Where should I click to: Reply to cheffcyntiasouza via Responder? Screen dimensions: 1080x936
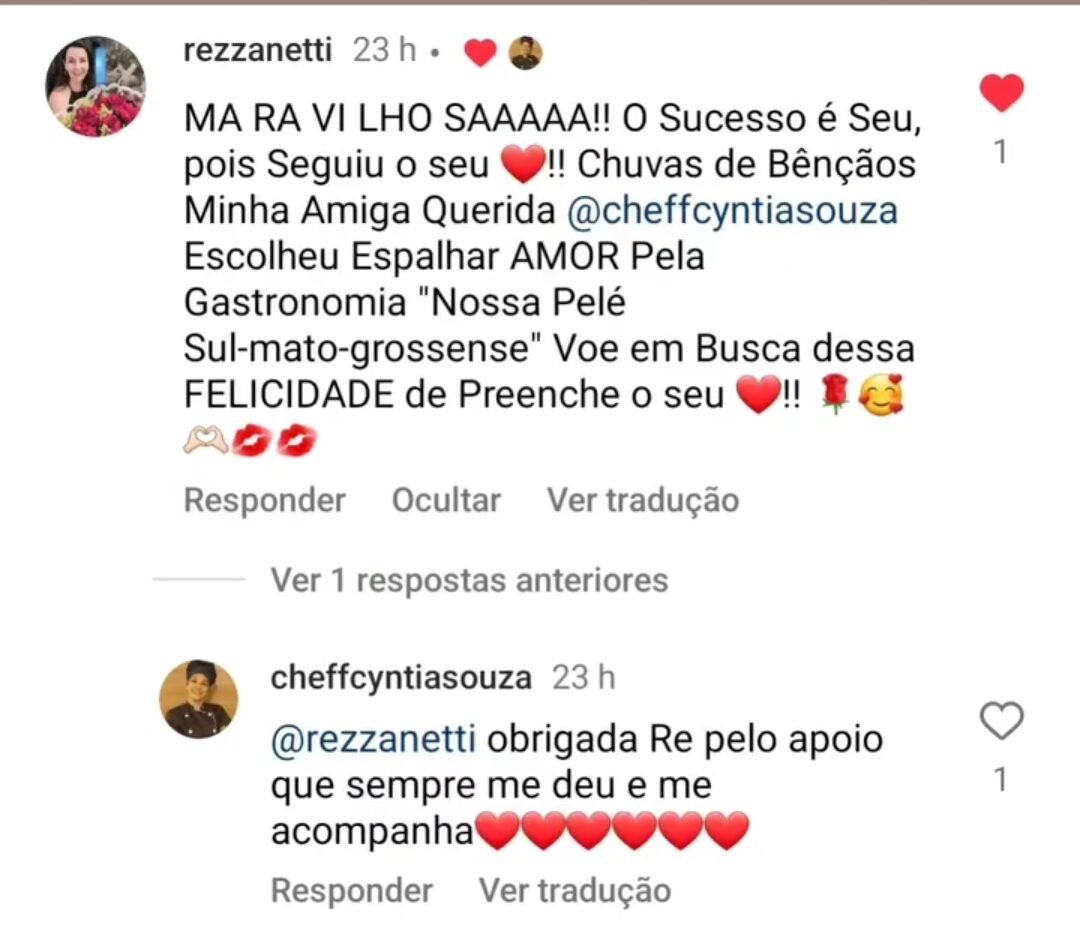click(x=351, y=891)
